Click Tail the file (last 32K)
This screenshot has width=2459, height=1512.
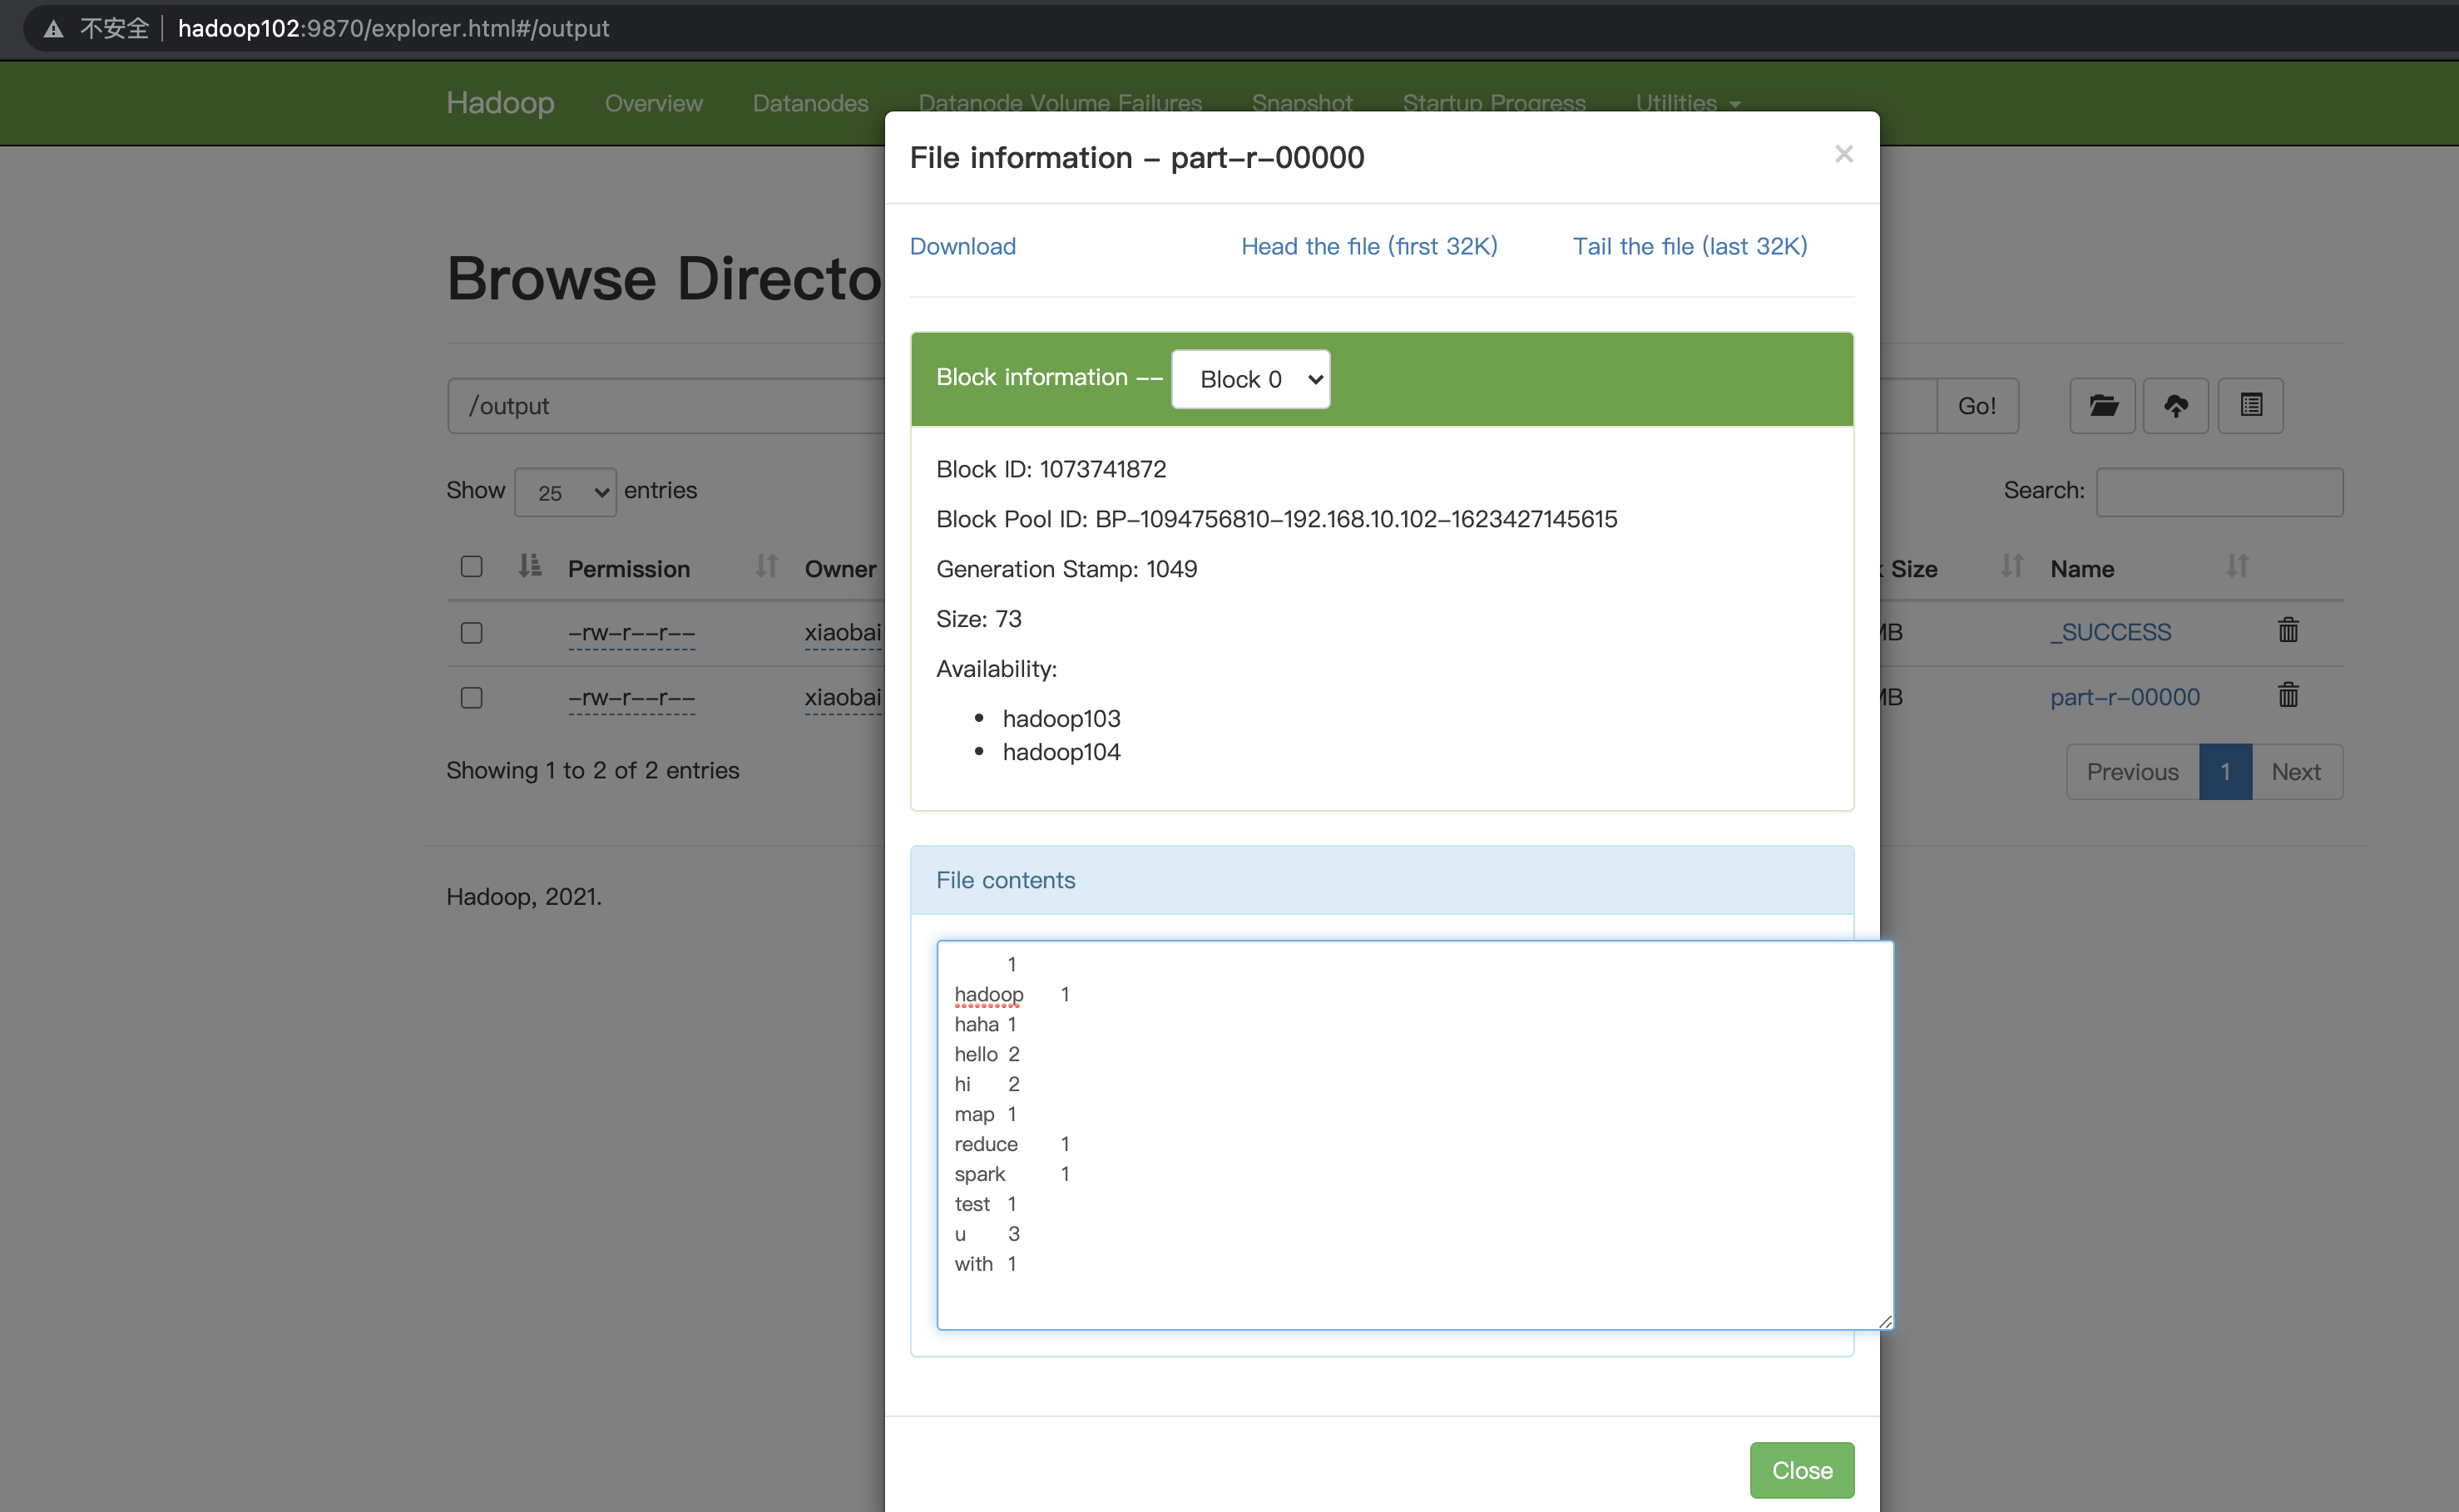point(1689,246)
